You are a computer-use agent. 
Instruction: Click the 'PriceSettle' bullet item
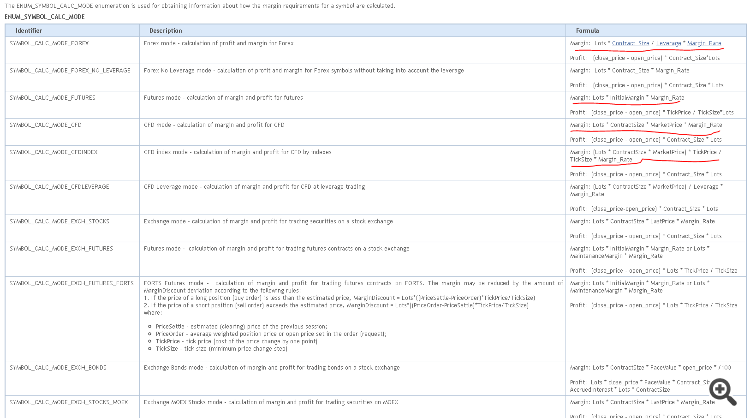[x=241, y=326]
